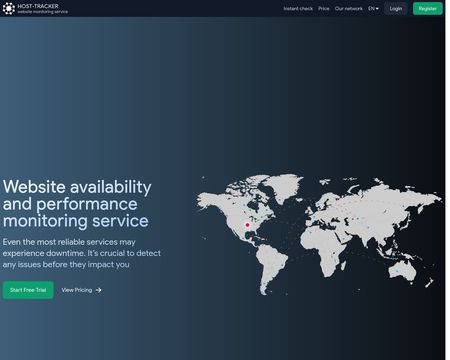Image resolution: width=450 pixels, height=360 pixels.
Task: Select the pink location marker on map
Action: click(247, 225)
